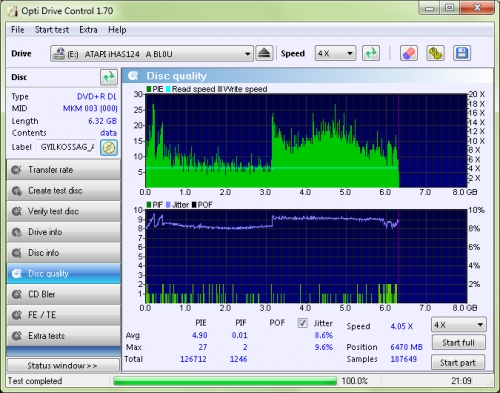Viewport: 500px width, 393px height.
Task: Click the FE / TE sidebar icon
Action: pyautogui.click(x=16, y=315)
